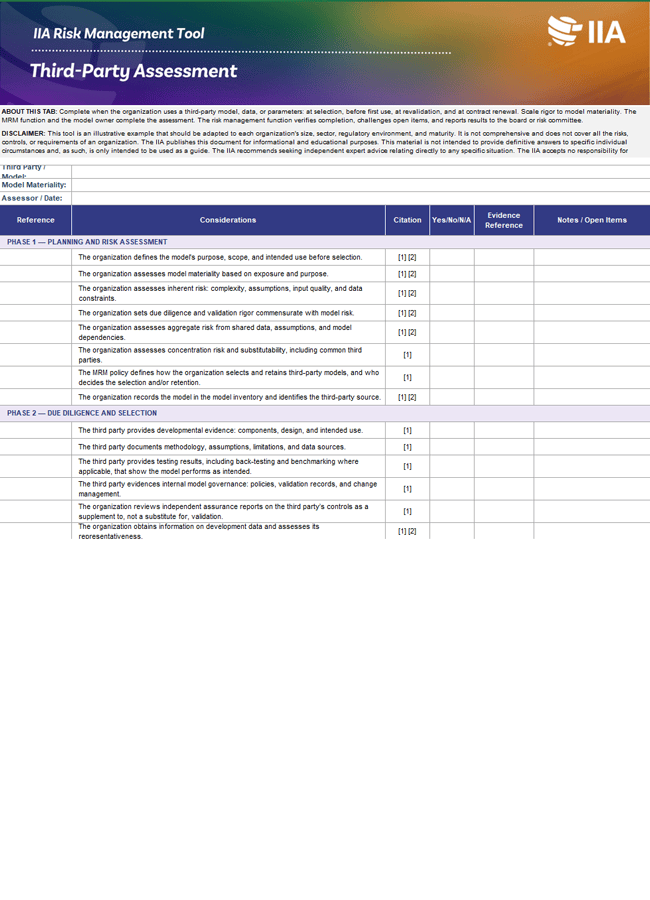Click citation cell for testing results row

(x=407, y=466)
